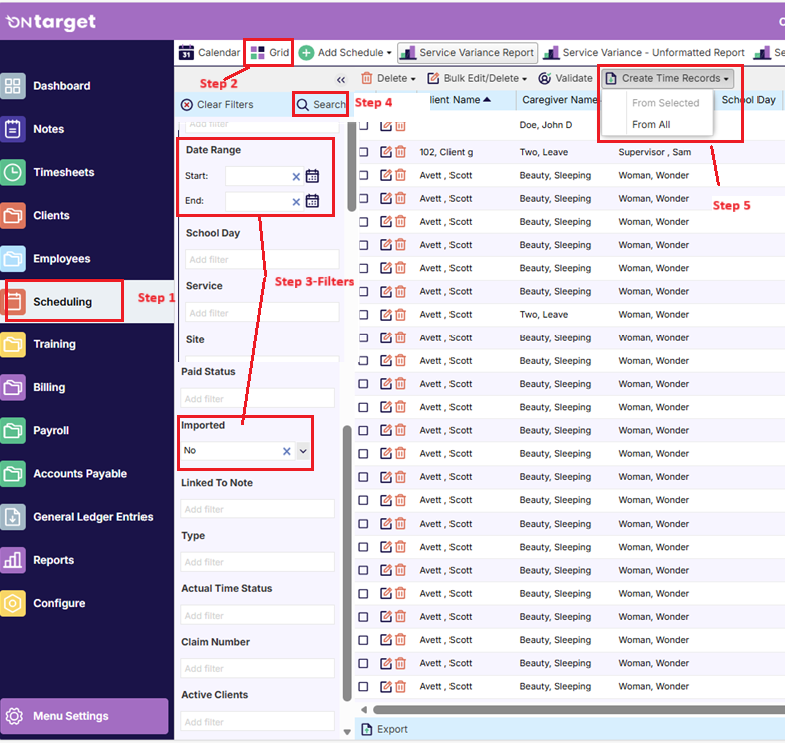Open the Reports chart icon
This screenshot has width=785, height=743.
point(13,560)
